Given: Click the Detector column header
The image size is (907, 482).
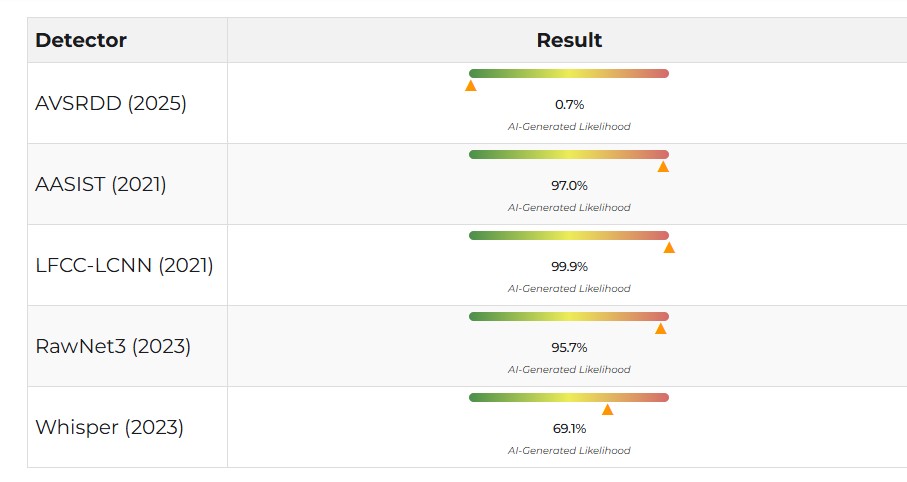Looking at the screenshot, I should point(81,41).
